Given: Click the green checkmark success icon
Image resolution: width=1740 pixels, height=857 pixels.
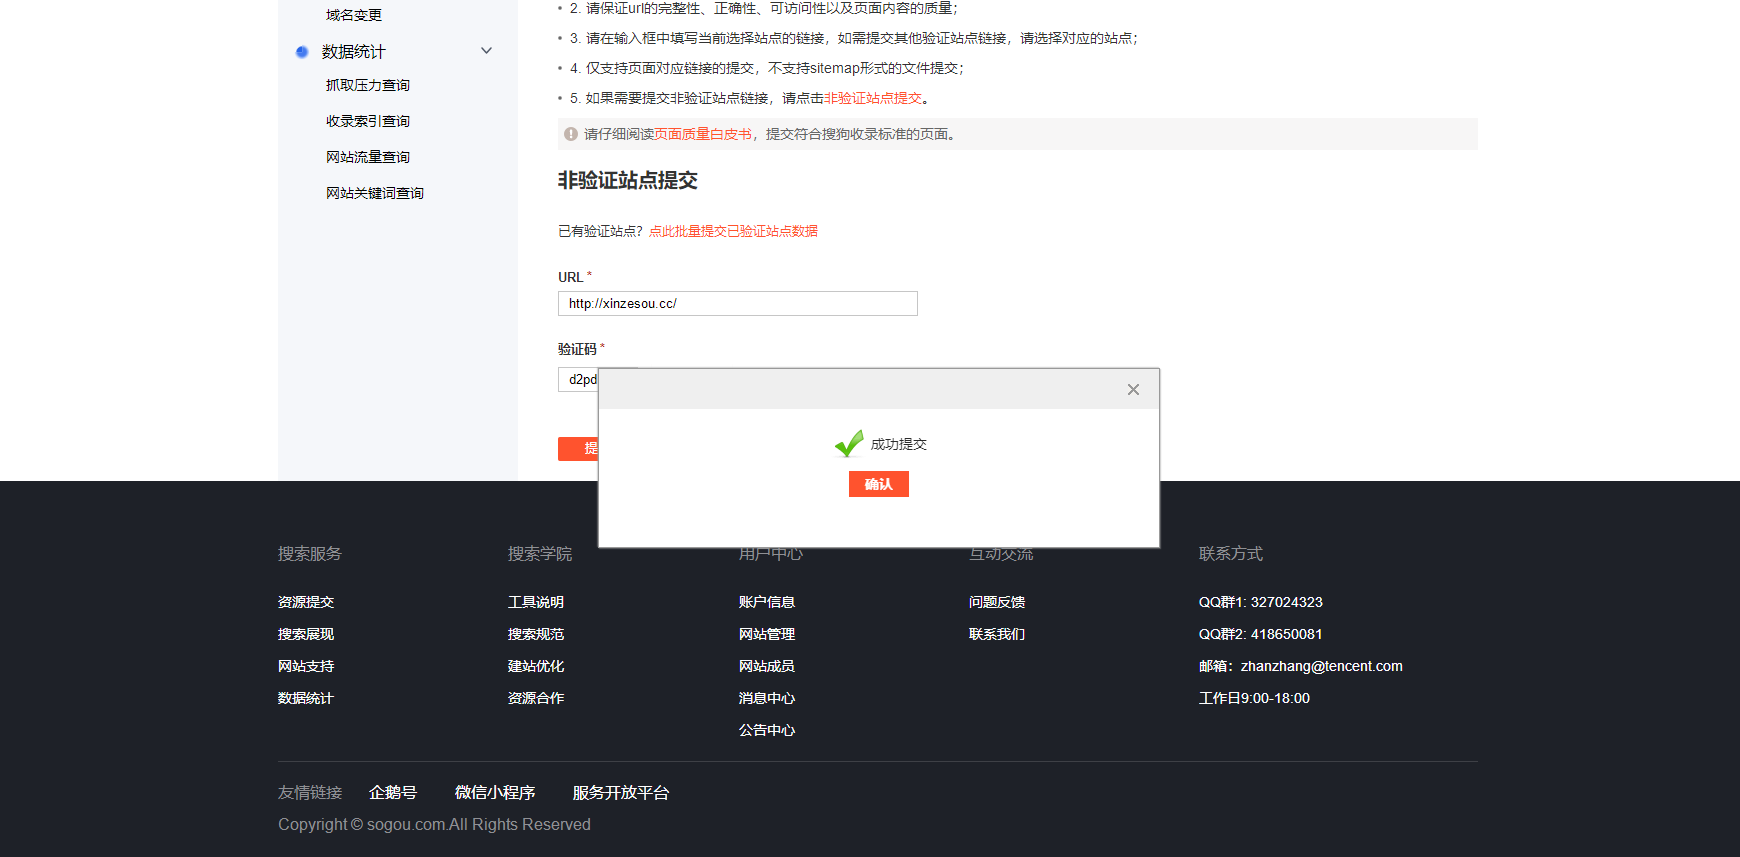Looking at the screenshot, I should click(849, 443).
